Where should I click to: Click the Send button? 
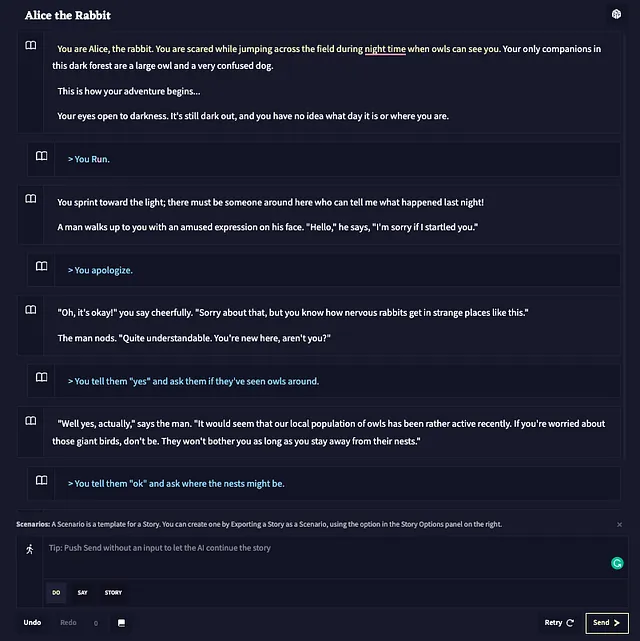coord(606,623)
